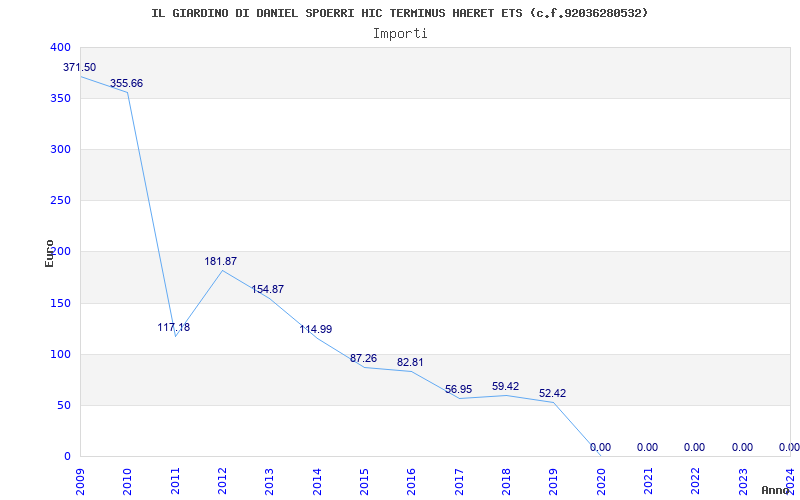This screenshot has height=500, width=800.
Task: Click the 350 y-axis tick label
Action: click(60, 98)
